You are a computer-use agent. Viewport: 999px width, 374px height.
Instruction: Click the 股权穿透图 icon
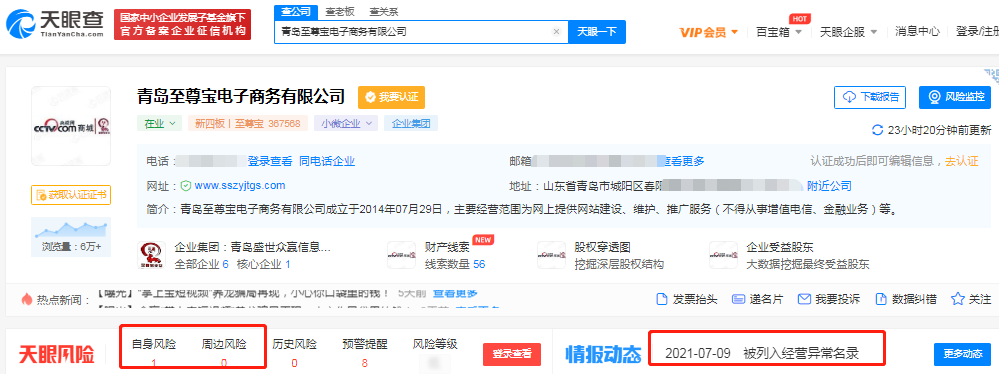point(552,255)
